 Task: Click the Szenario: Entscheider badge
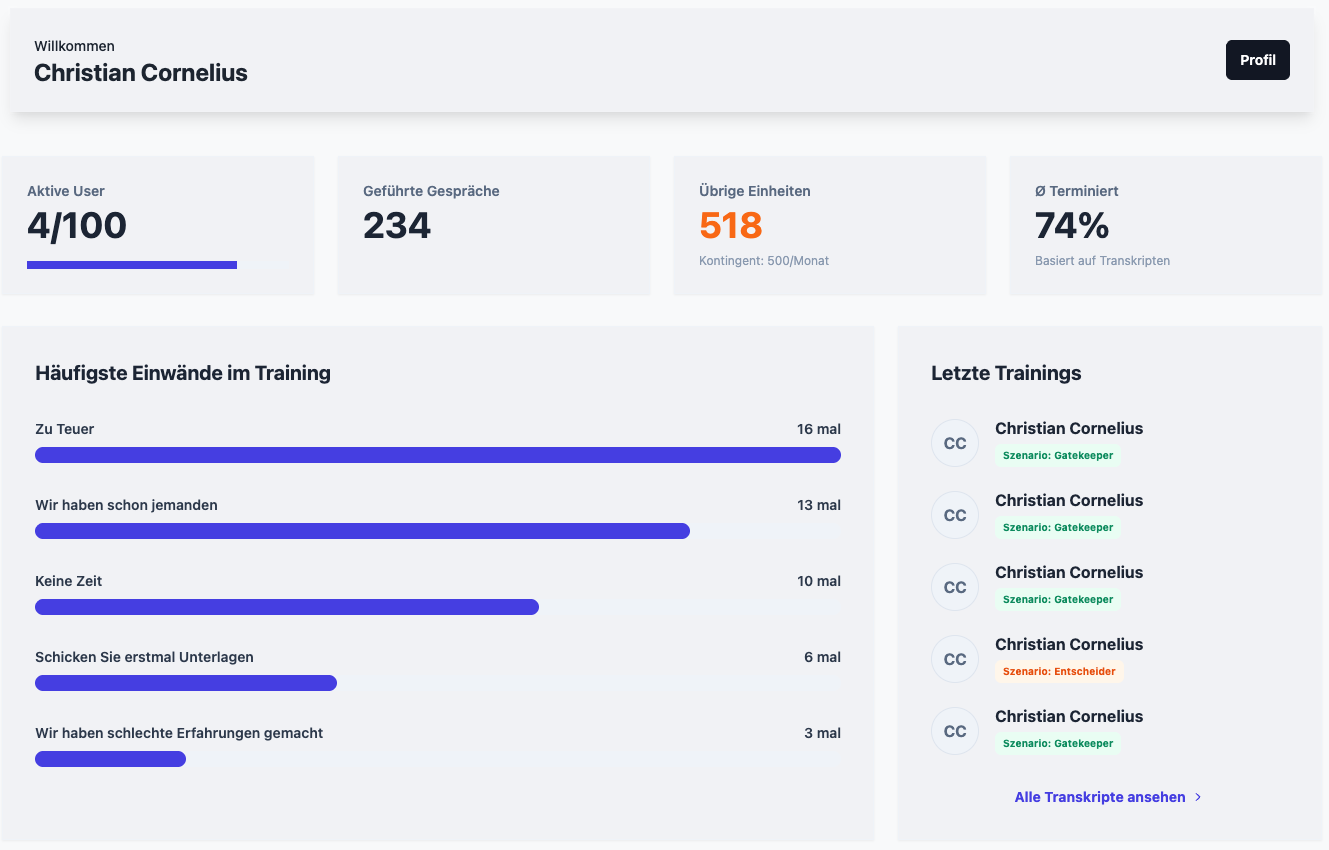pos(1059,671)
